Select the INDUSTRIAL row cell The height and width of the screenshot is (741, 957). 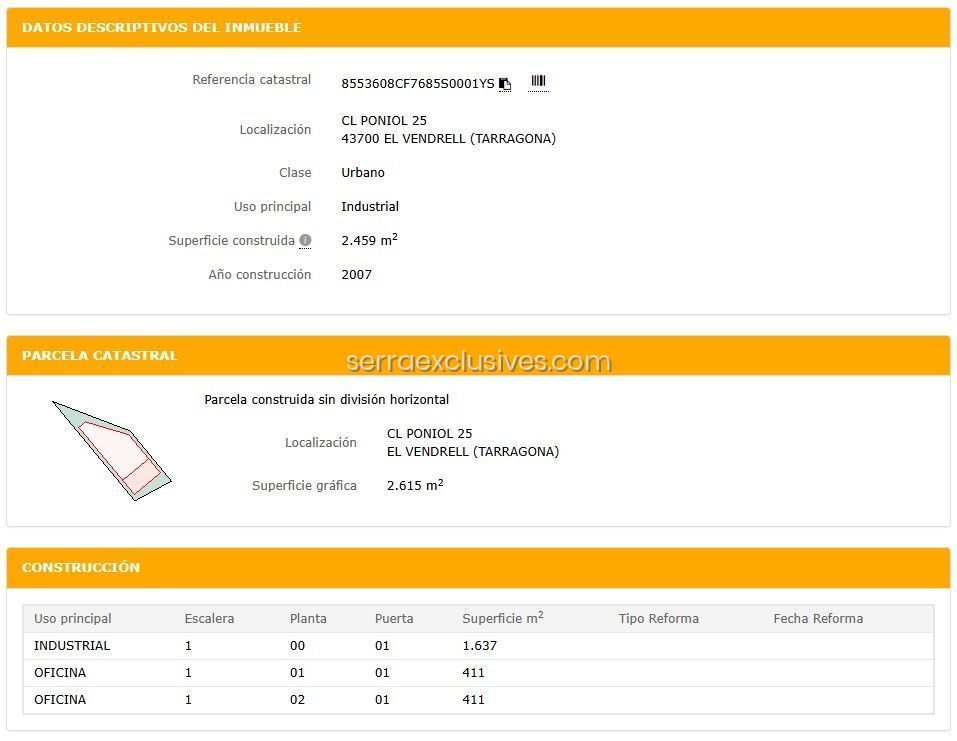tap(72, 646)
